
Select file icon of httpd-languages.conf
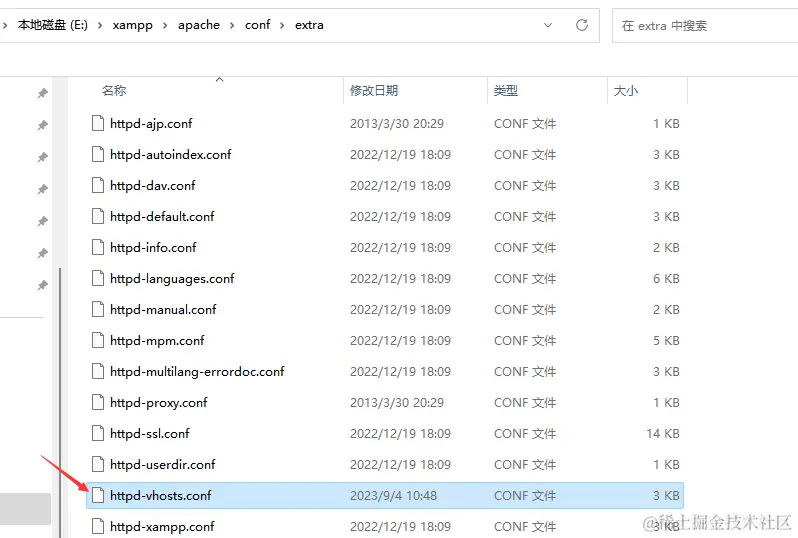point(98,278)
